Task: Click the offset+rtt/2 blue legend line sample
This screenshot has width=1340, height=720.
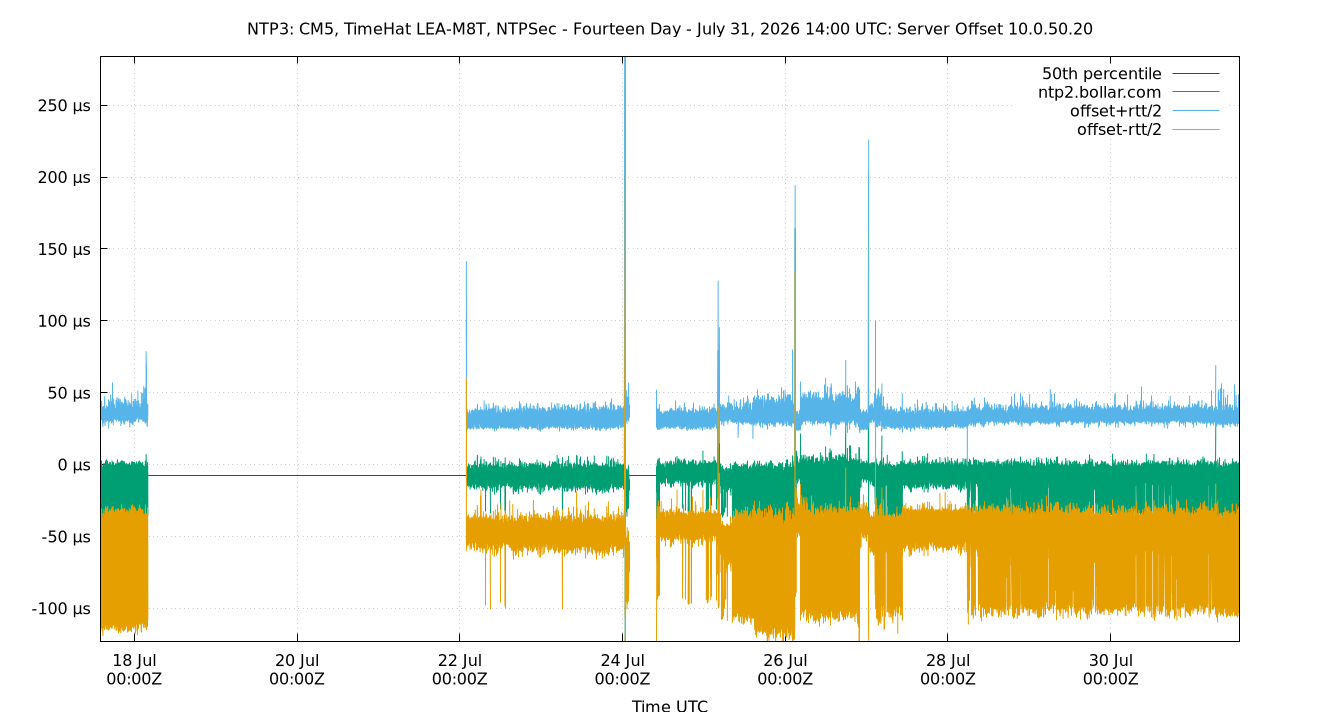Action: pyautogui.click(x=1195, y=111)
